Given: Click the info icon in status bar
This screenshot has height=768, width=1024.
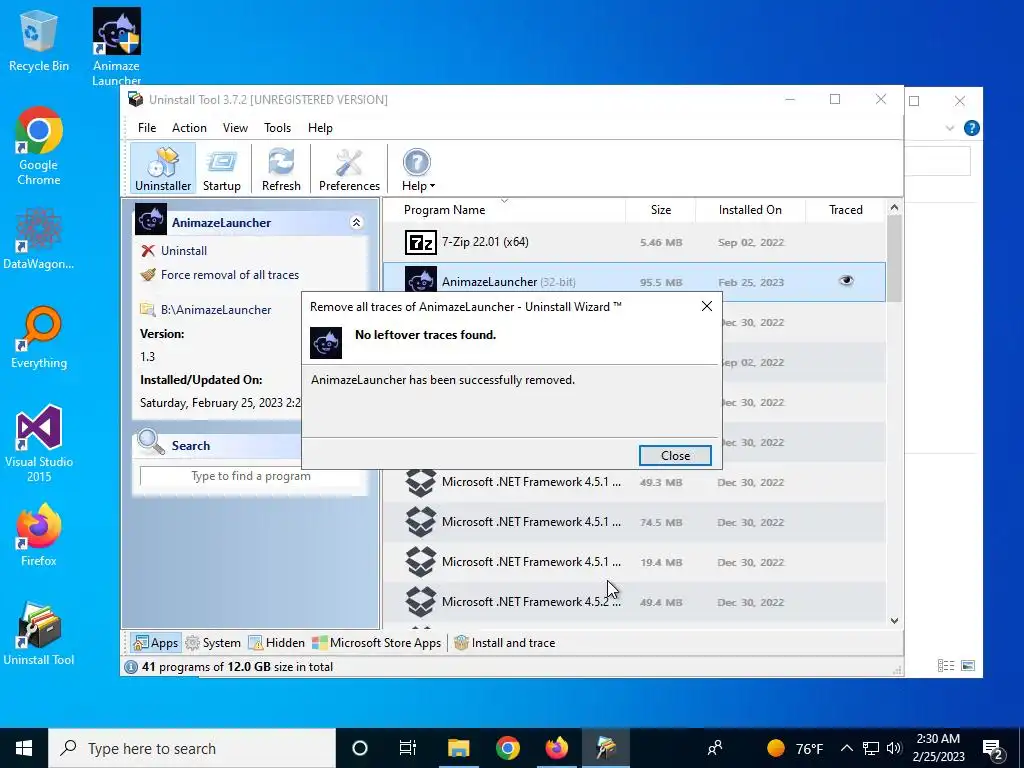Looking at the screenshot, I should (x=131, y=667).
